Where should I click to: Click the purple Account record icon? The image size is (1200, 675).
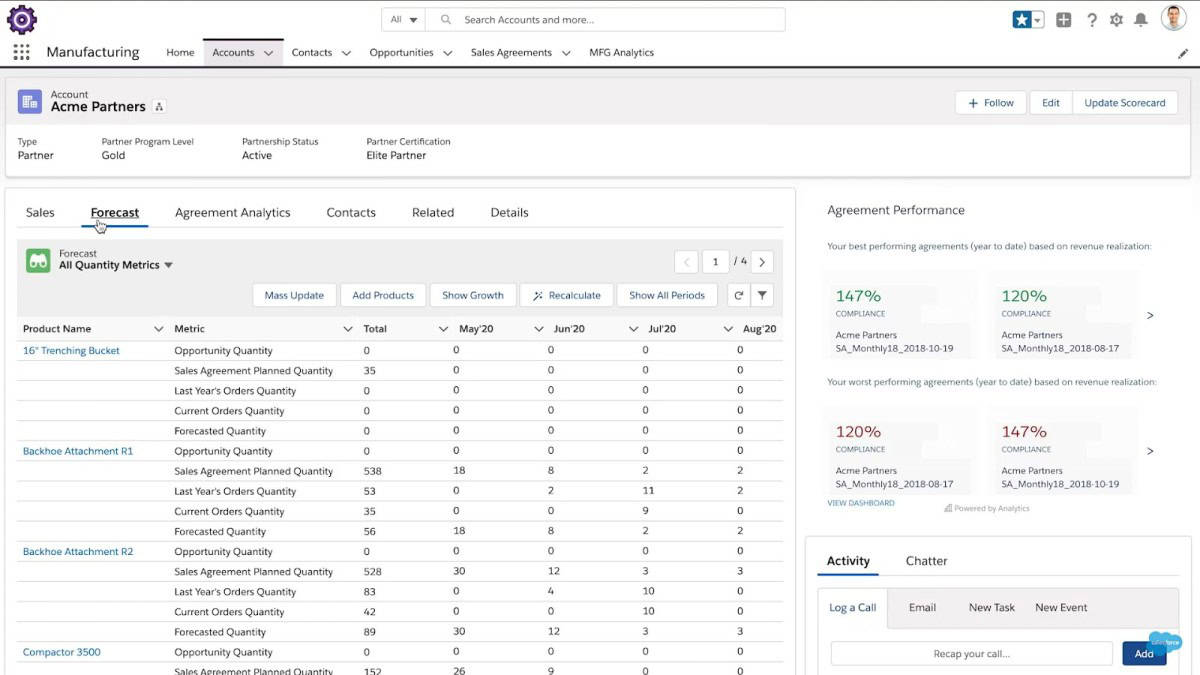click(x=30, y=101)
